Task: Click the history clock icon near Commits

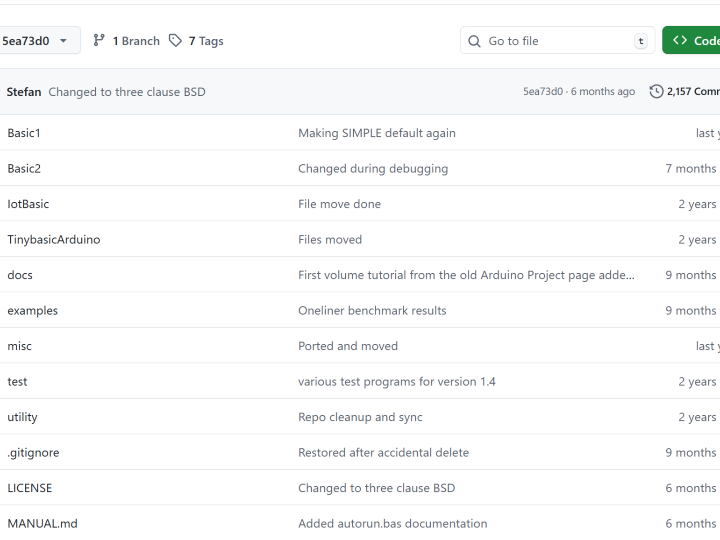Action: click(x=656, y=92)
